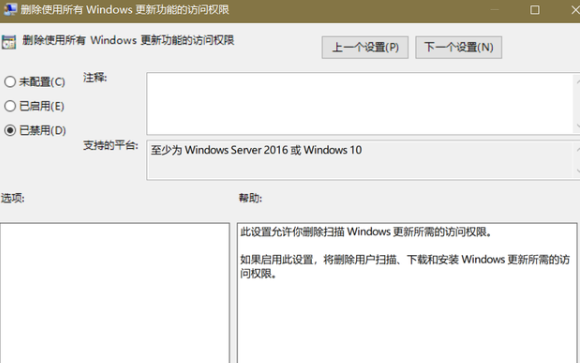The width and height of the screenshot is (580, 363).
Task: Click the policy setting icon beside heading
Action: 9,41
